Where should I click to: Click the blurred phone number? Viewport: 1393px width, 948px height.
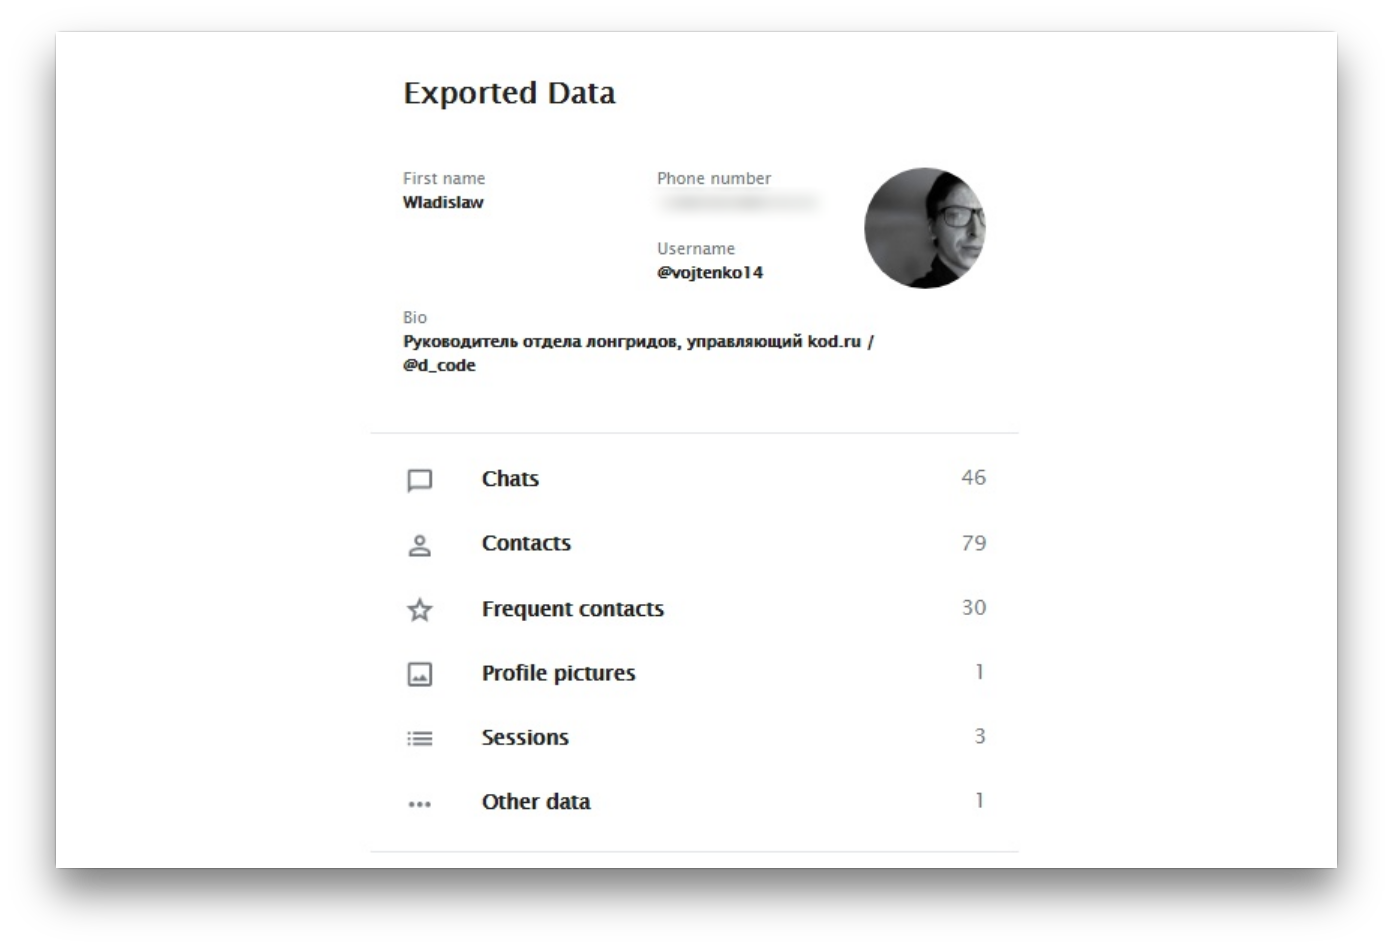[x=738, y=203]
